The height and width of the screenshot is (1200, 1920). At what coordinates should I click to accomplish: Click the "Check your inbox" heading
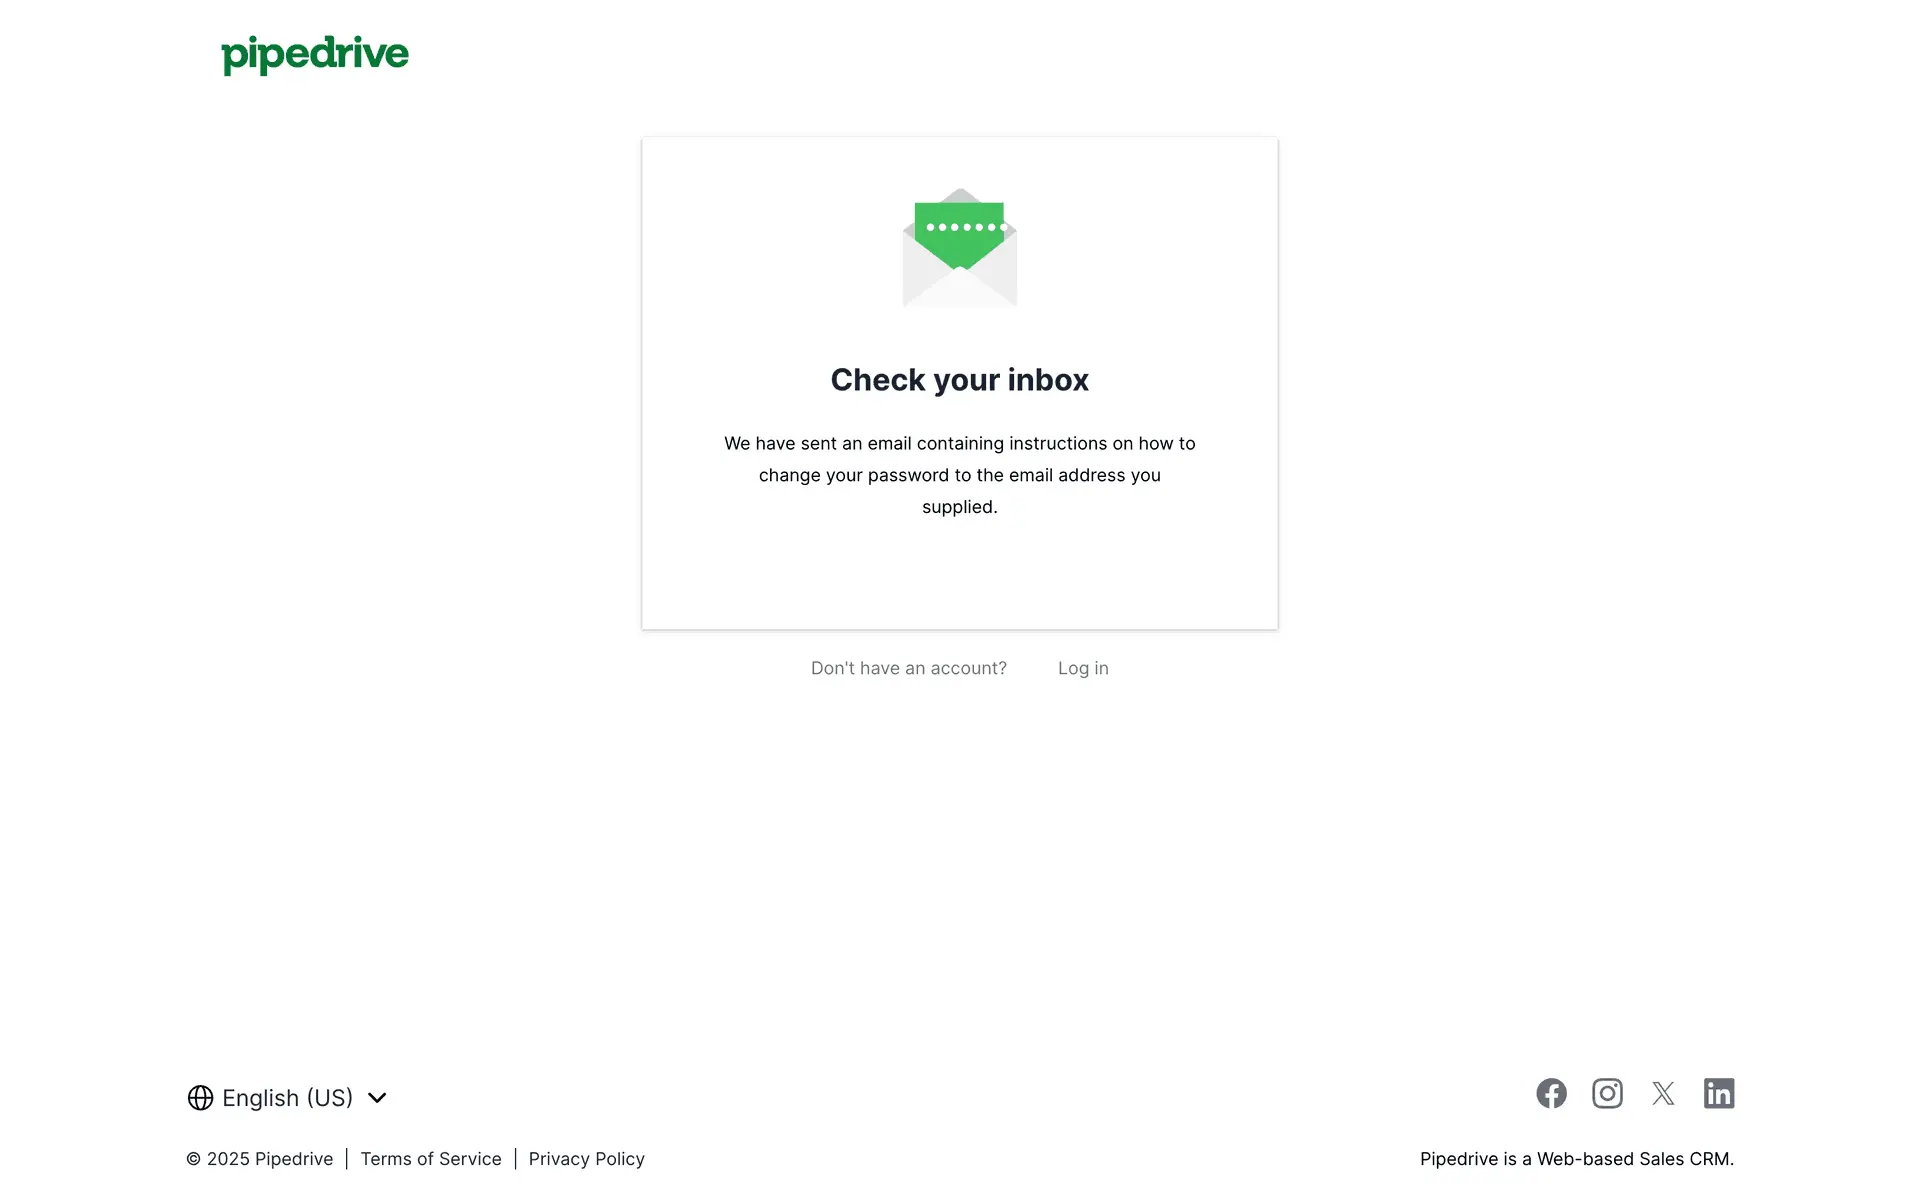960,380
